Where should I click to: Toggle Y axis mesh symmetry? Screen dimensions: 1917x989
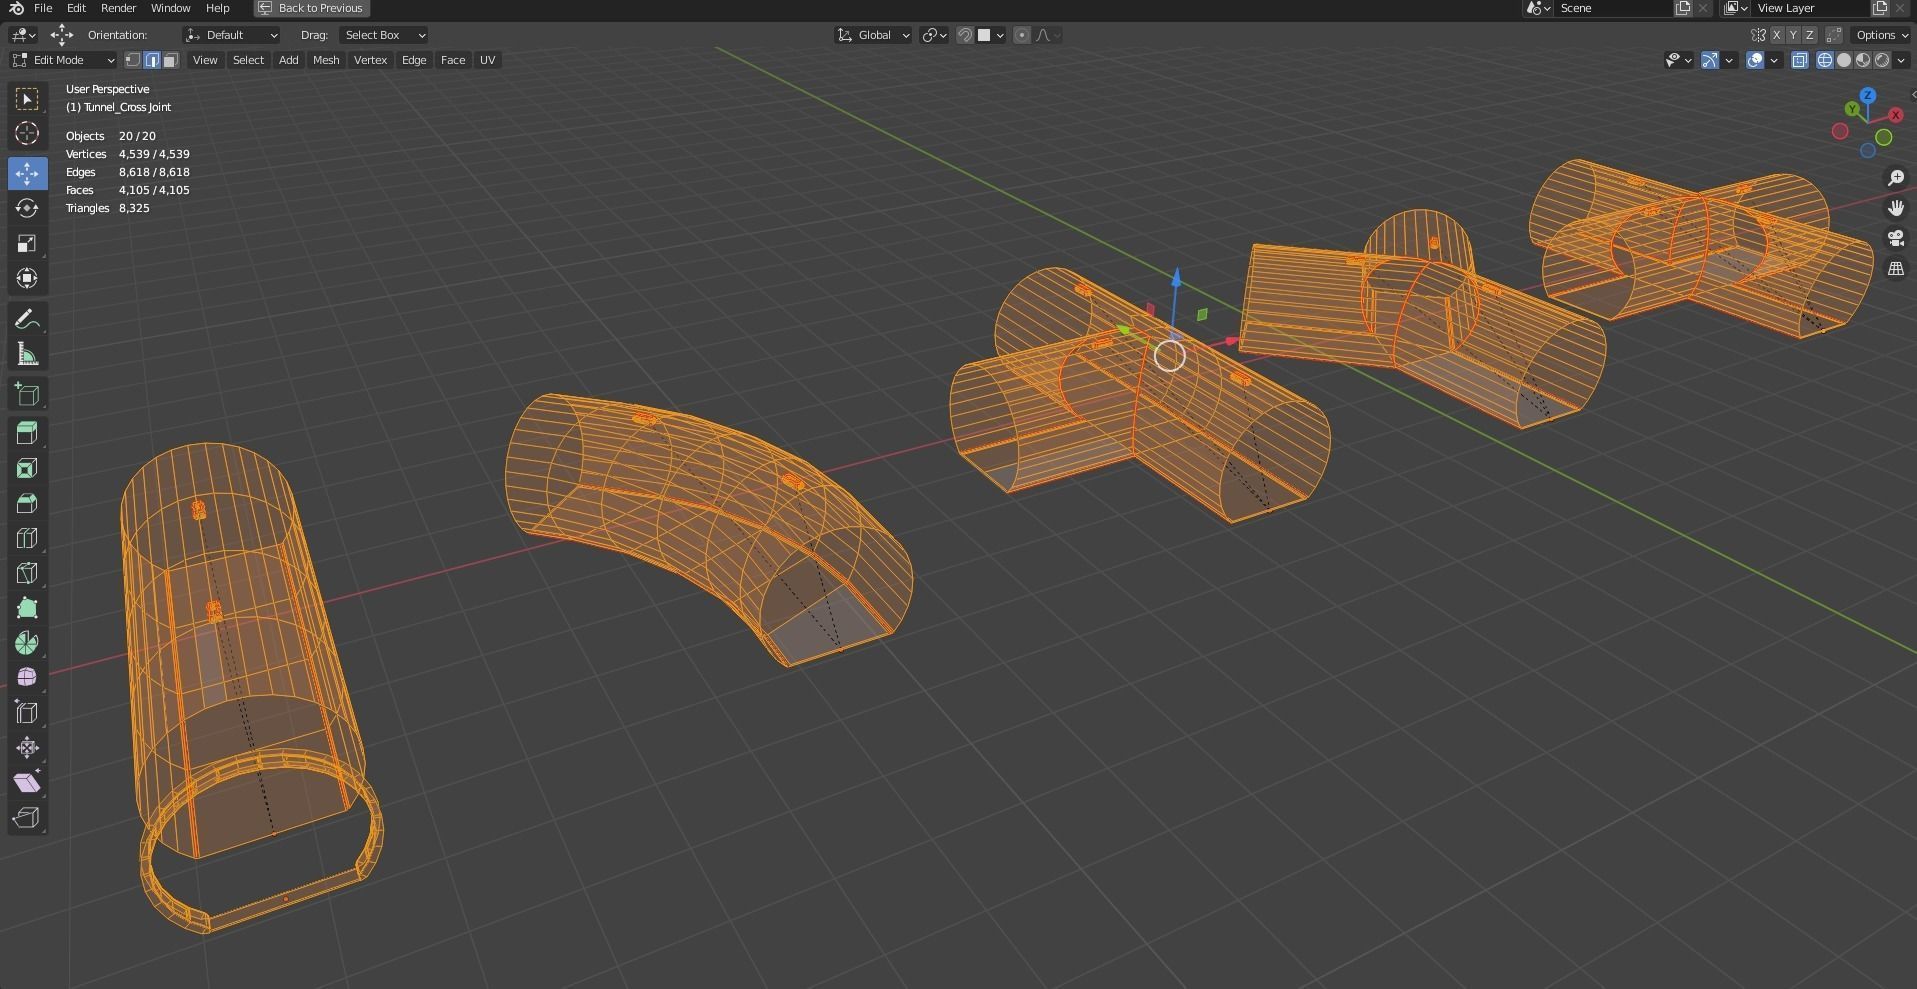[x=1793, y=35]
